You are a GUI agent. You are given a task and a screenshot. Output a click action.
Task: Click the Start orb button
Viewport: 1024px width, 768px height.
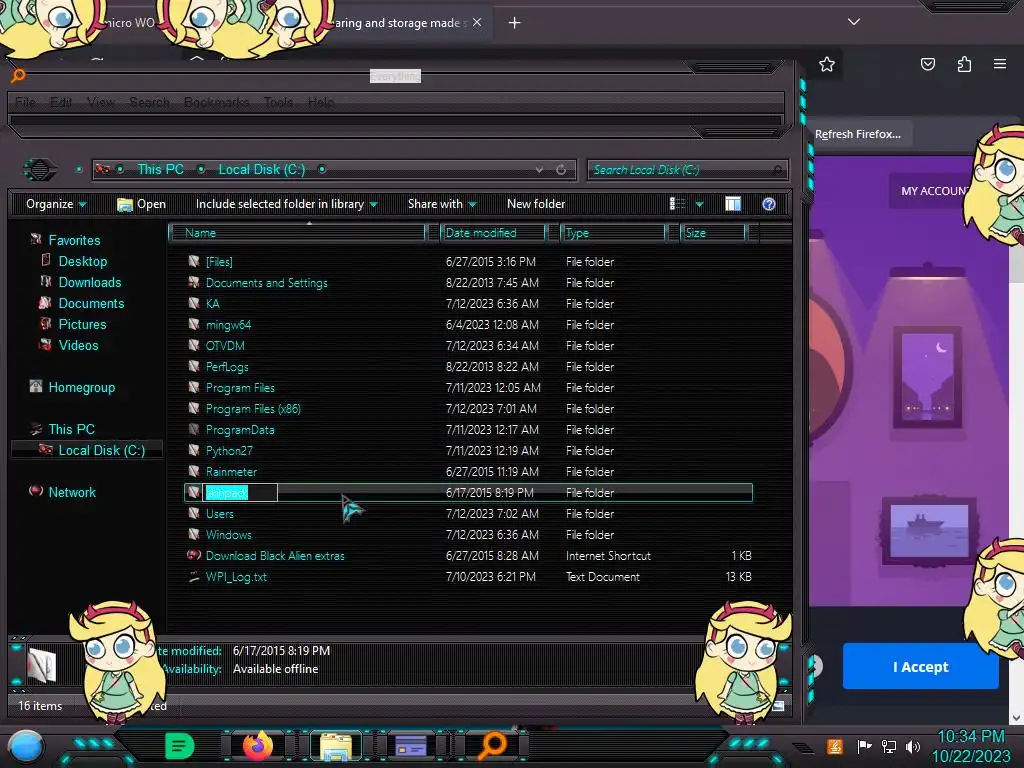pyautogui.click(x=27, y=748)
